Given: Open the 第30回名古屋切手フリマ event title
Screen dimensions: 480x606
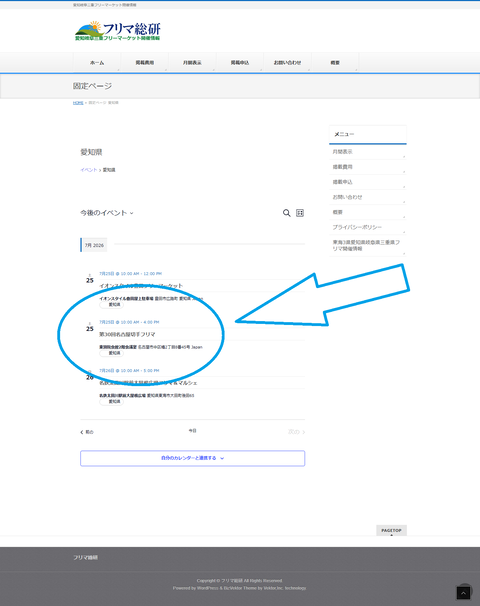Looking at the screenshot, I should (127, 334).
